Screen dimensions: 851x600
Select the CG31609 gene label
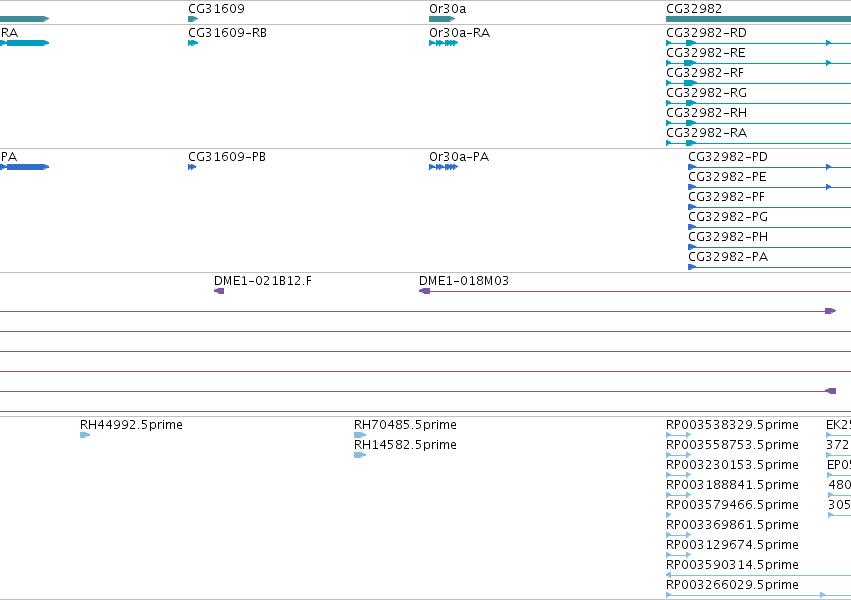point(216,9)
